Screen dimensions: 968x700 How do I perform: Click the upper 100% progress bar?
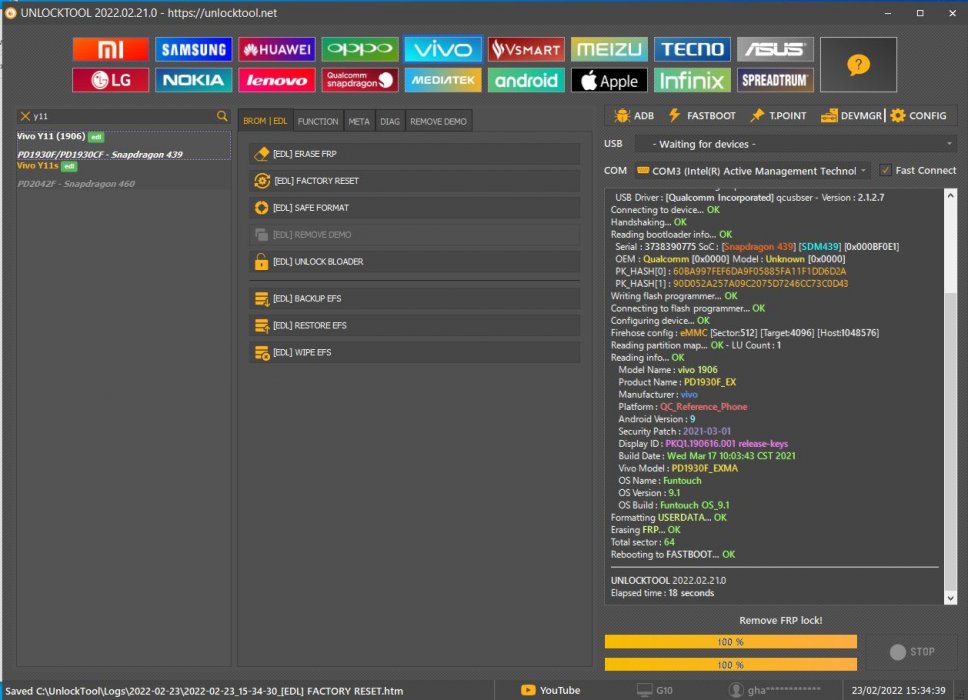(730, 642)
